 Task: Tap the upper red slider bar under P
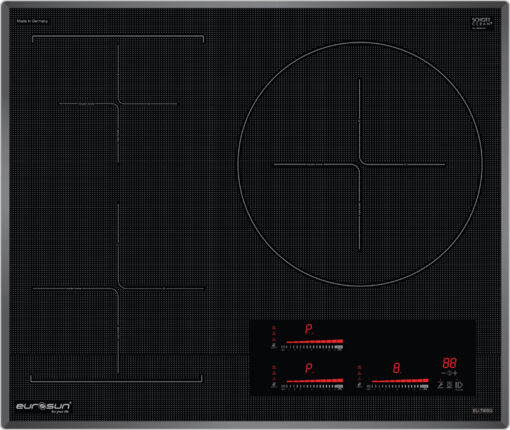(314, 342)
